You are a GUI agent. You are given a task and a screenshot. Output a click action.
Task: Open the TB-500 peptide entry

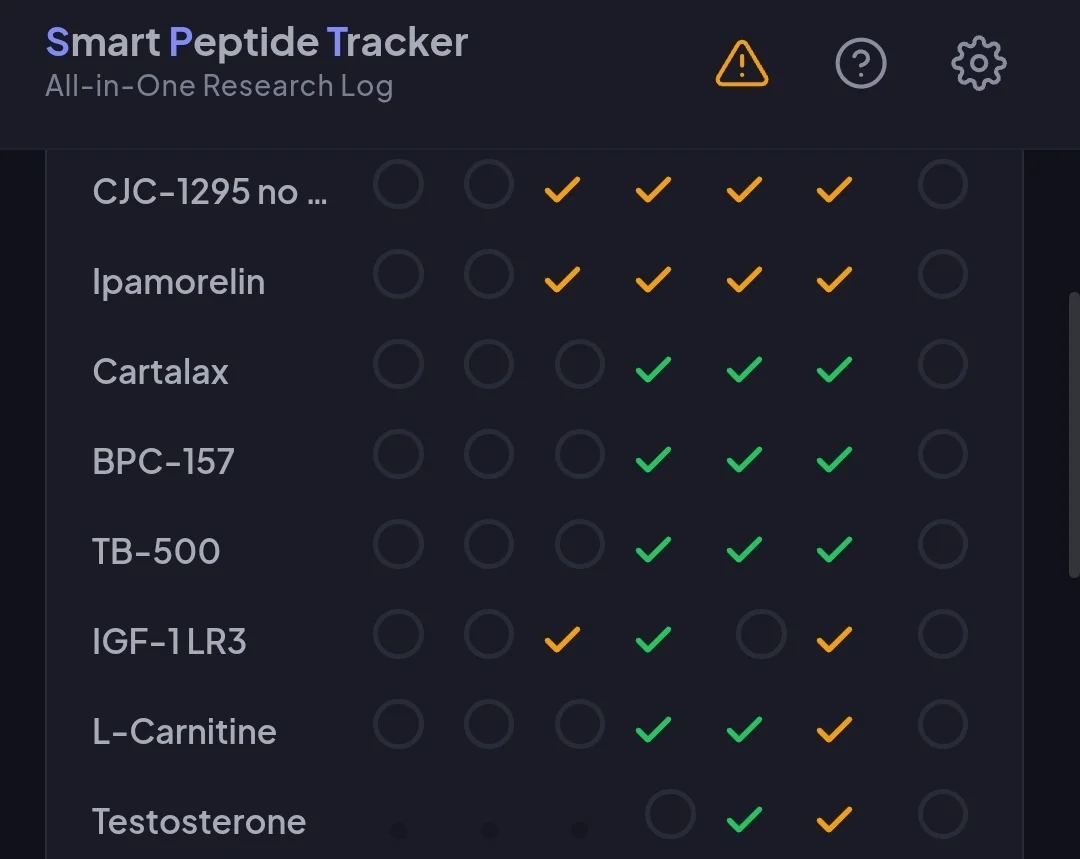156,551
